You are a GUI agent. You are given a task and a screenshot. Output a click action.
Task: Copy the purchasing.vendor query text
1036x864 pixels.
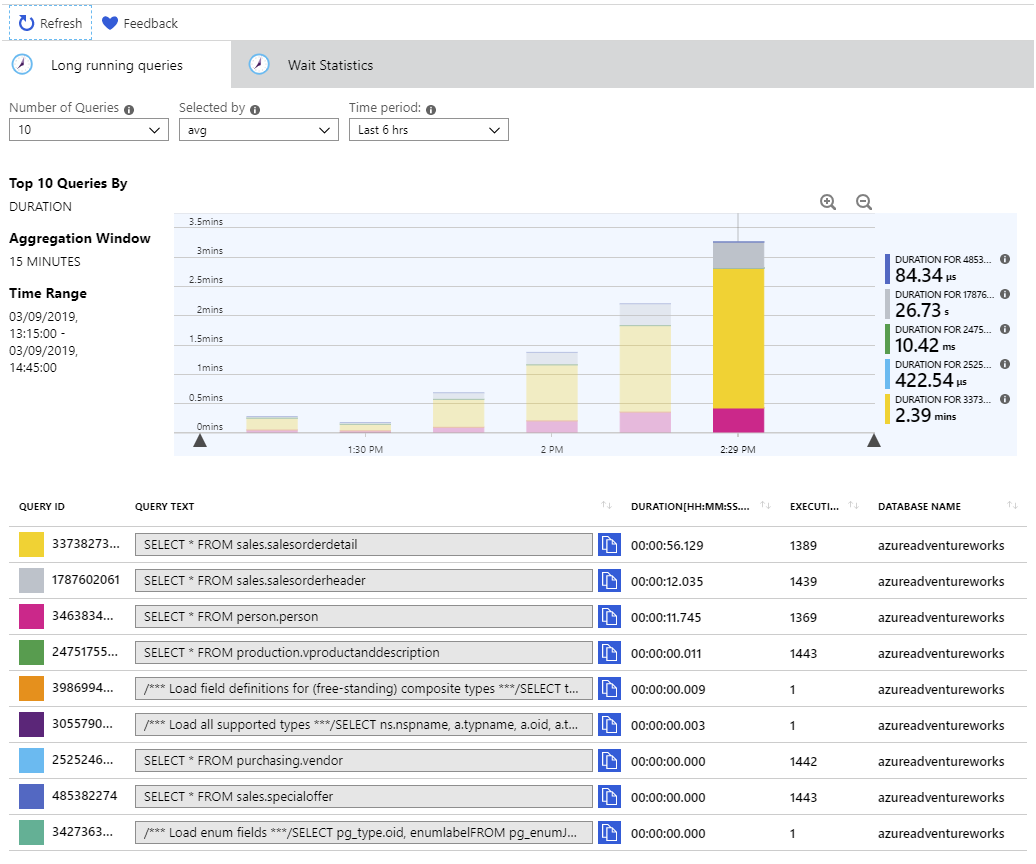609,761
